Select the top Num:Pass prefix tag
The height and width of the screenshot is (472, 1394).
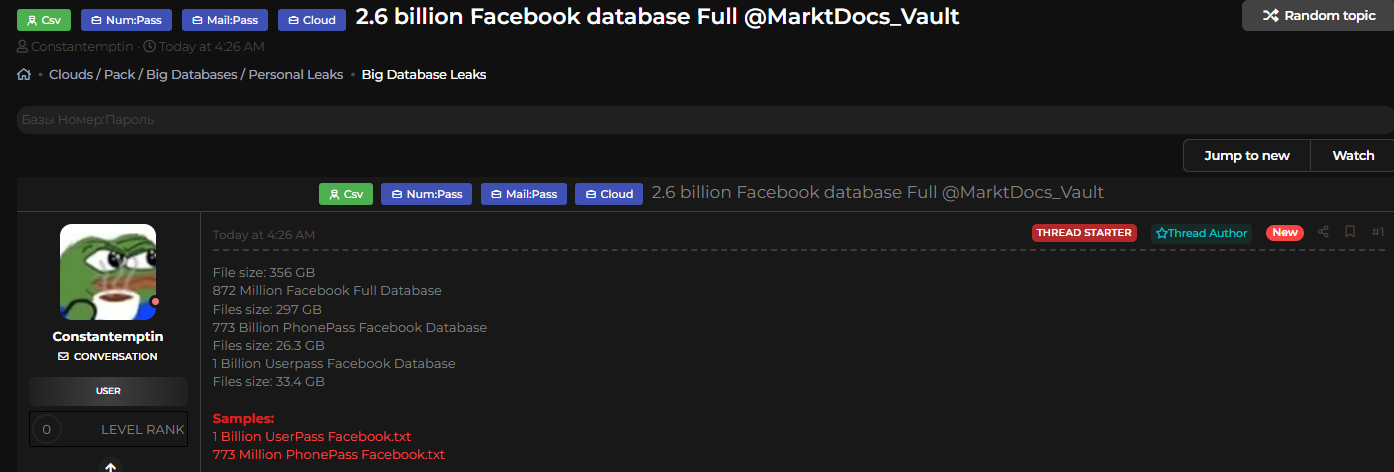127,19
